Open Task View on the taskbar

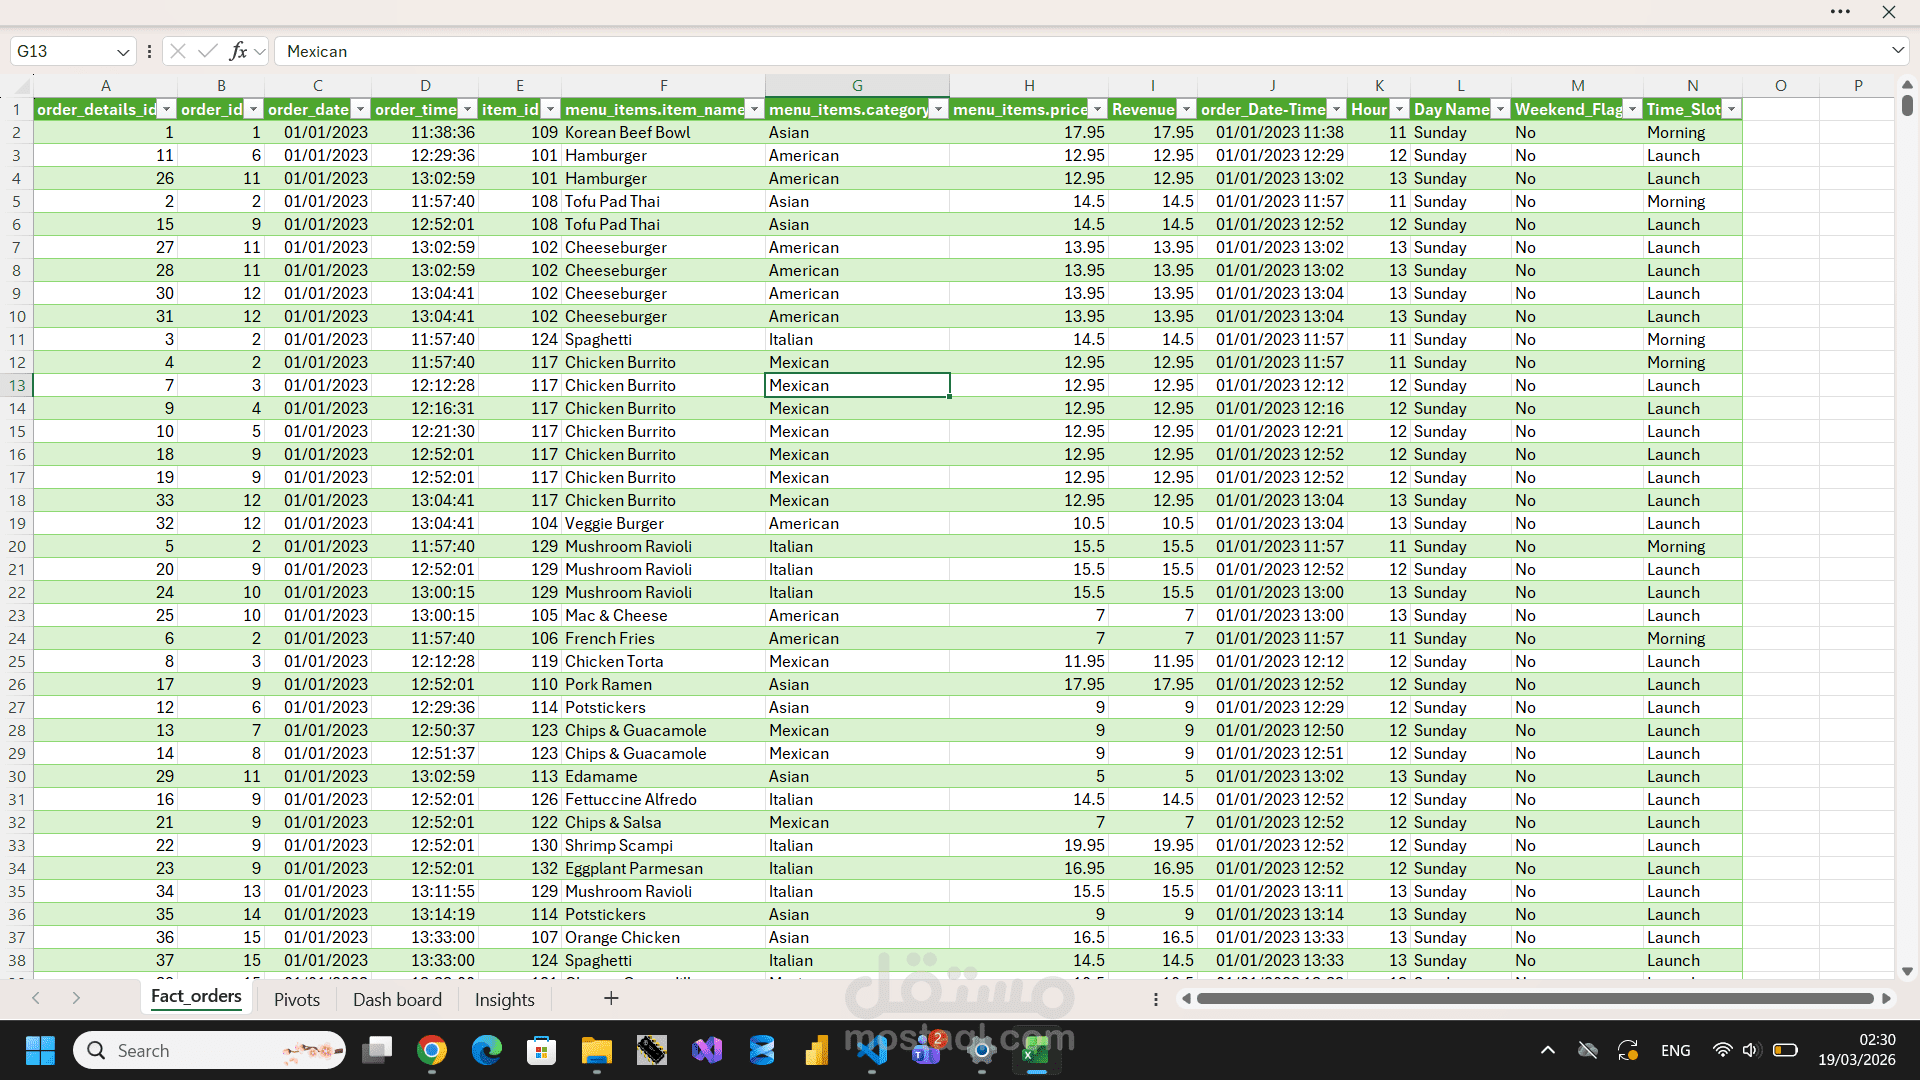pyautogui.click(x=378, y=1050)
